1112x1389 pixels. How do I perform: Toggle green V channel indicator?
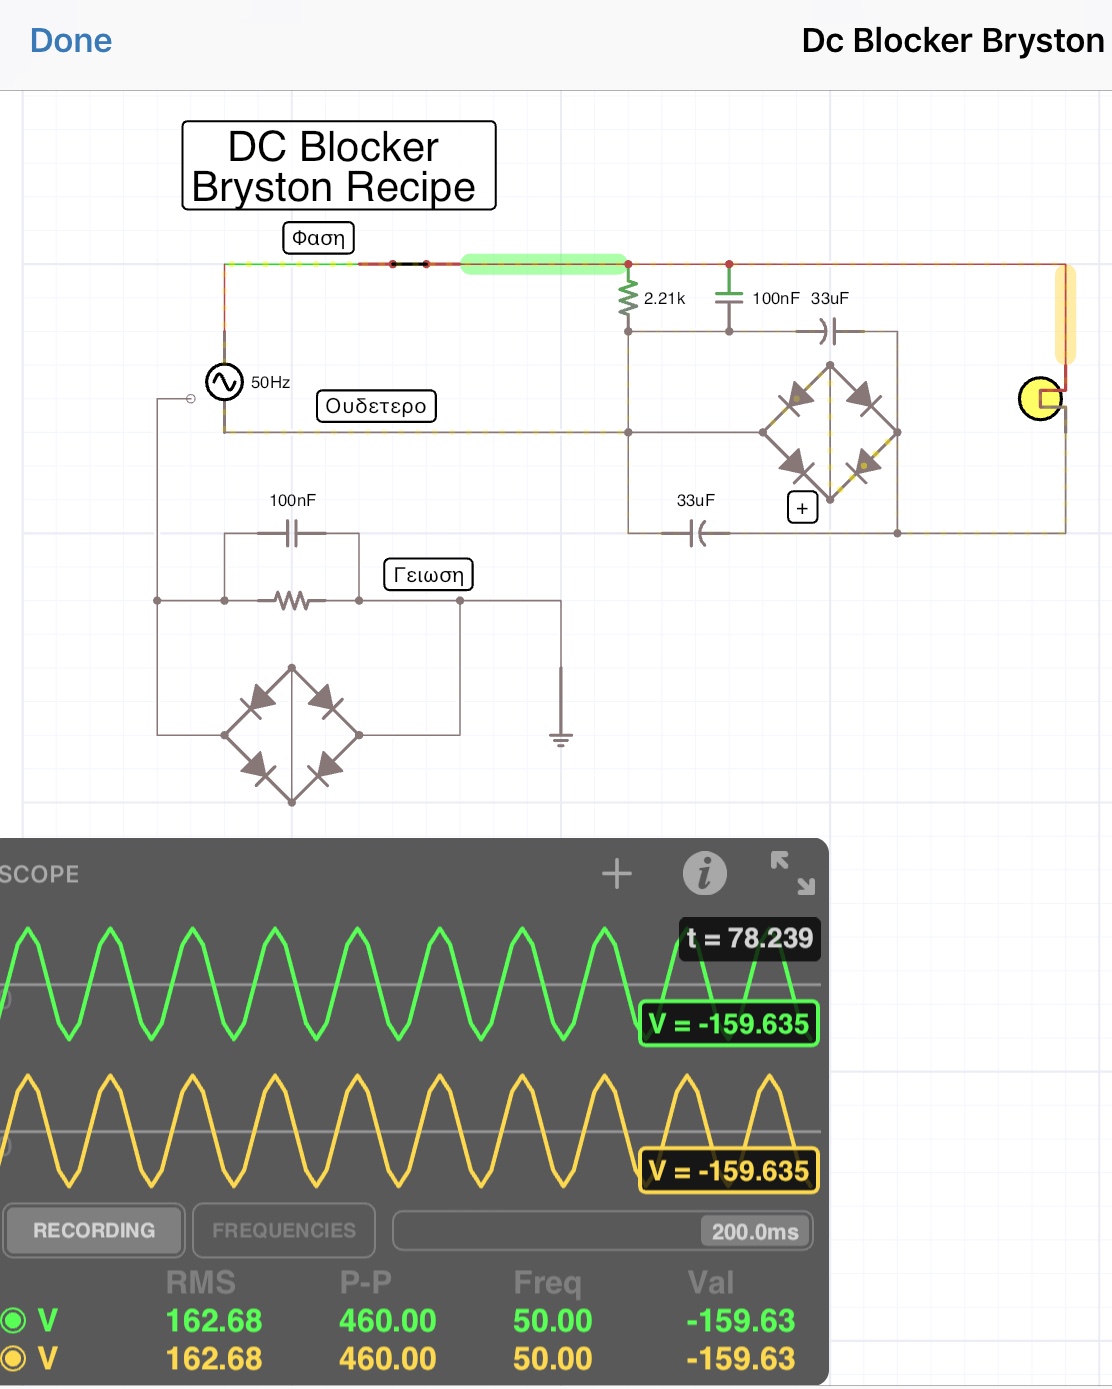pyautogui.click(x=13, y=1320)
